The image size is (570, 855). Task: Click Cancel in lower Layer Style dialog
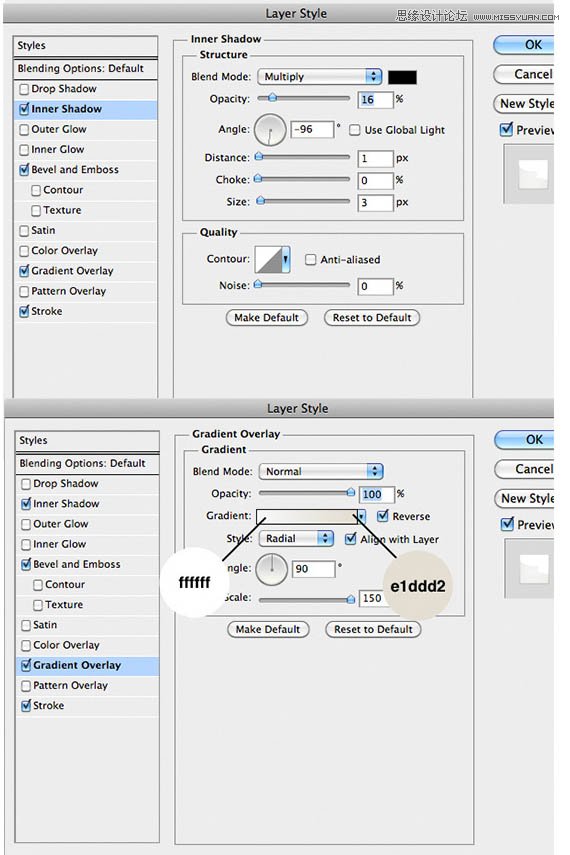point(525,469)
